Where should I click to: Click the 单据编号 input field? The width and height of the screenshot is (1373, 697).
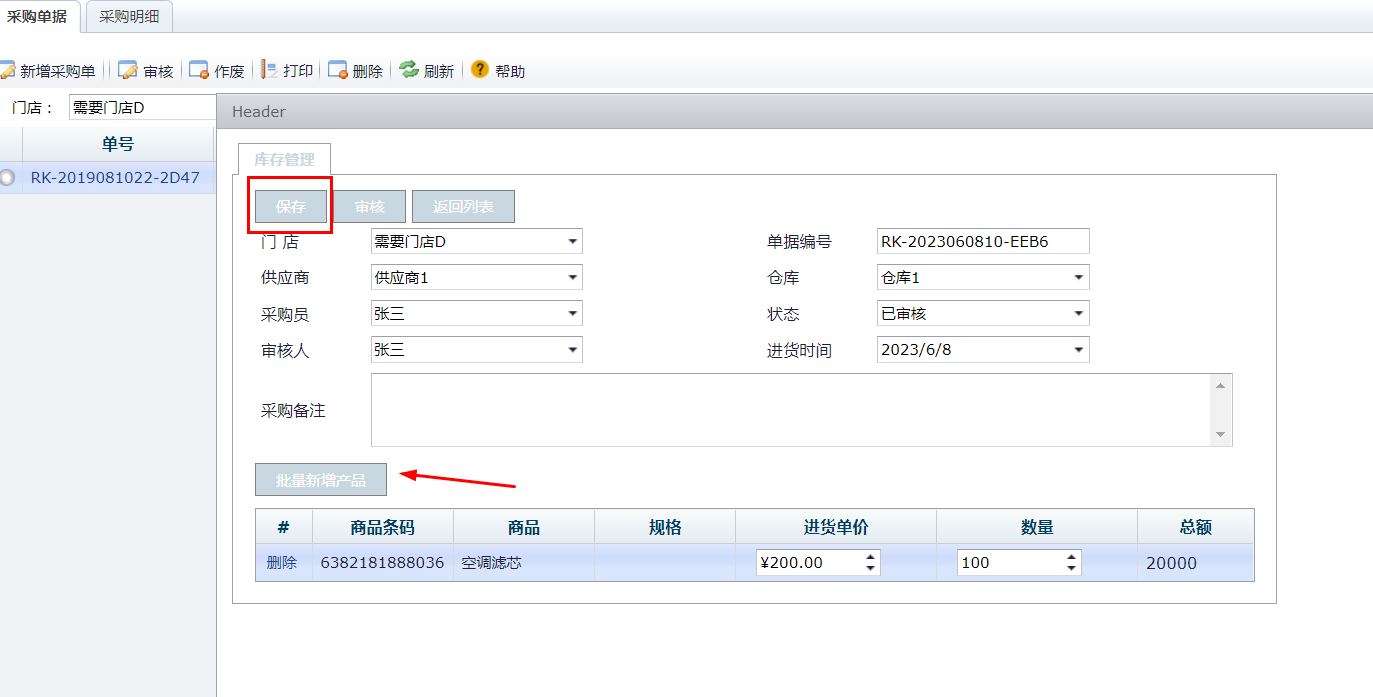click(983, 241)
